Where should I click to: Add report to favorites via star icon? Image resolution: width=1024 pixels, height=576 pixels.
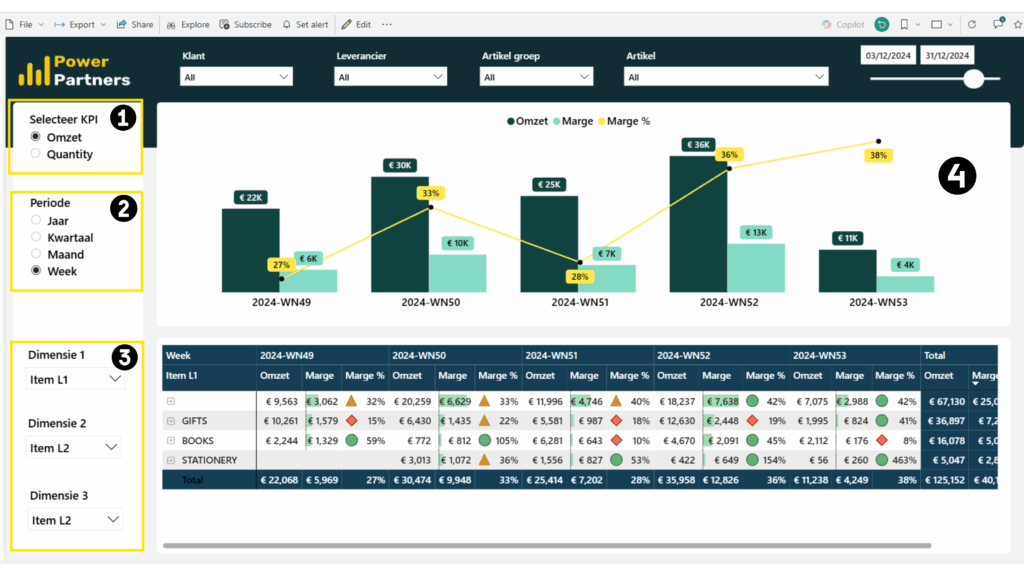click(x=1018, y=24)
